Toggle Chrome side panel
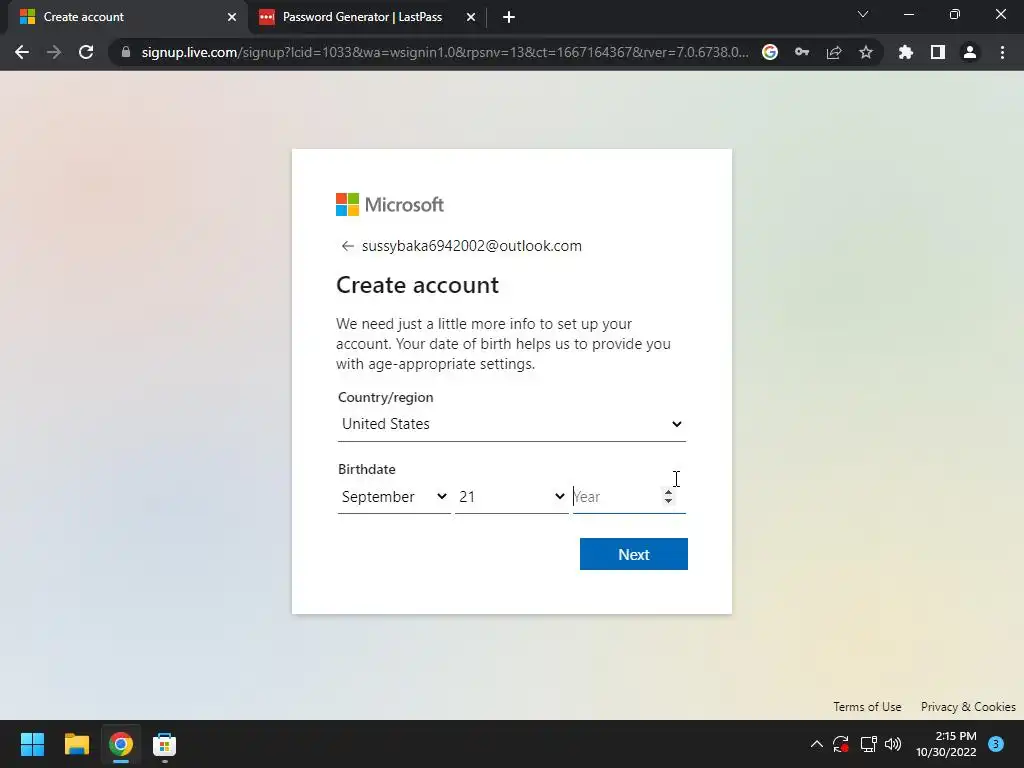Screen dimensions: 1024x768 pyautogui.click(x=938, y=52)
